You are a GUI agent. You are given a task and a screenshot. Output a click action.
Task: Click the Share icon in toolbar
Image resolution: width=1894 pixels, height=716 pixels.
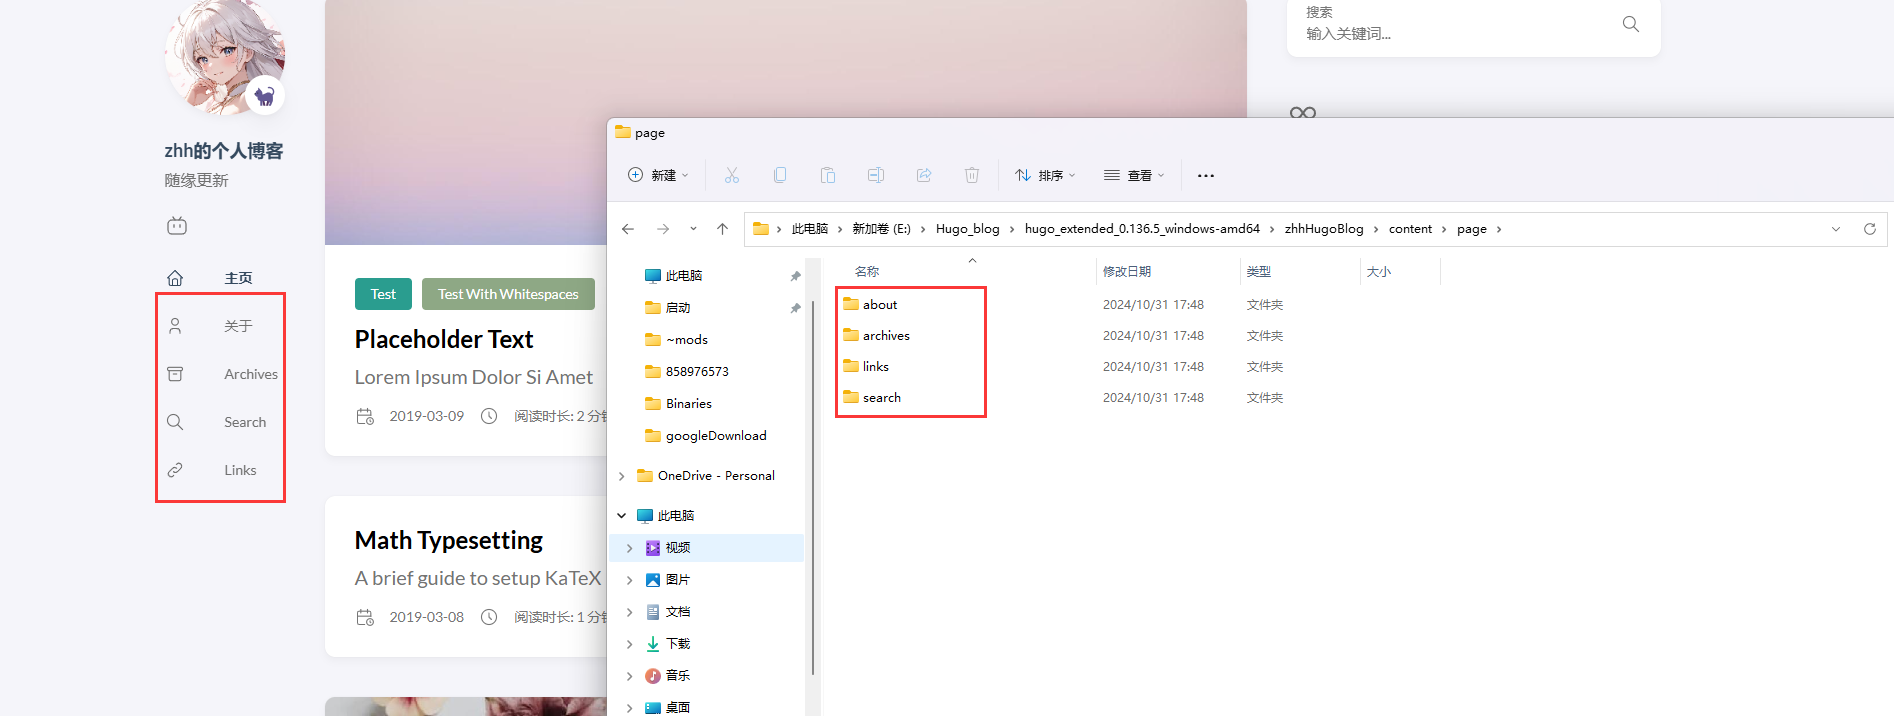point(924,175)
